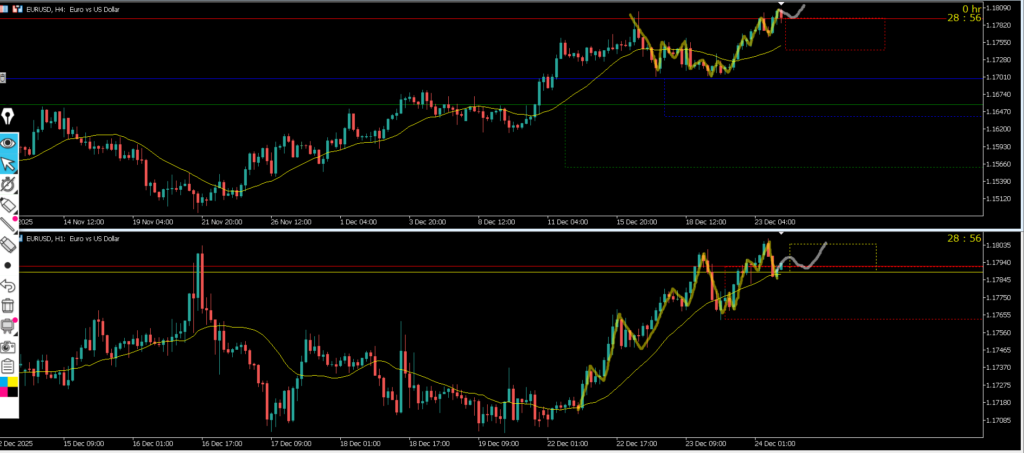Image resolution: width=1024 pixels, height=453 pixels.
Task: Click the black dot pen size selector
Action: coord(8,265)
